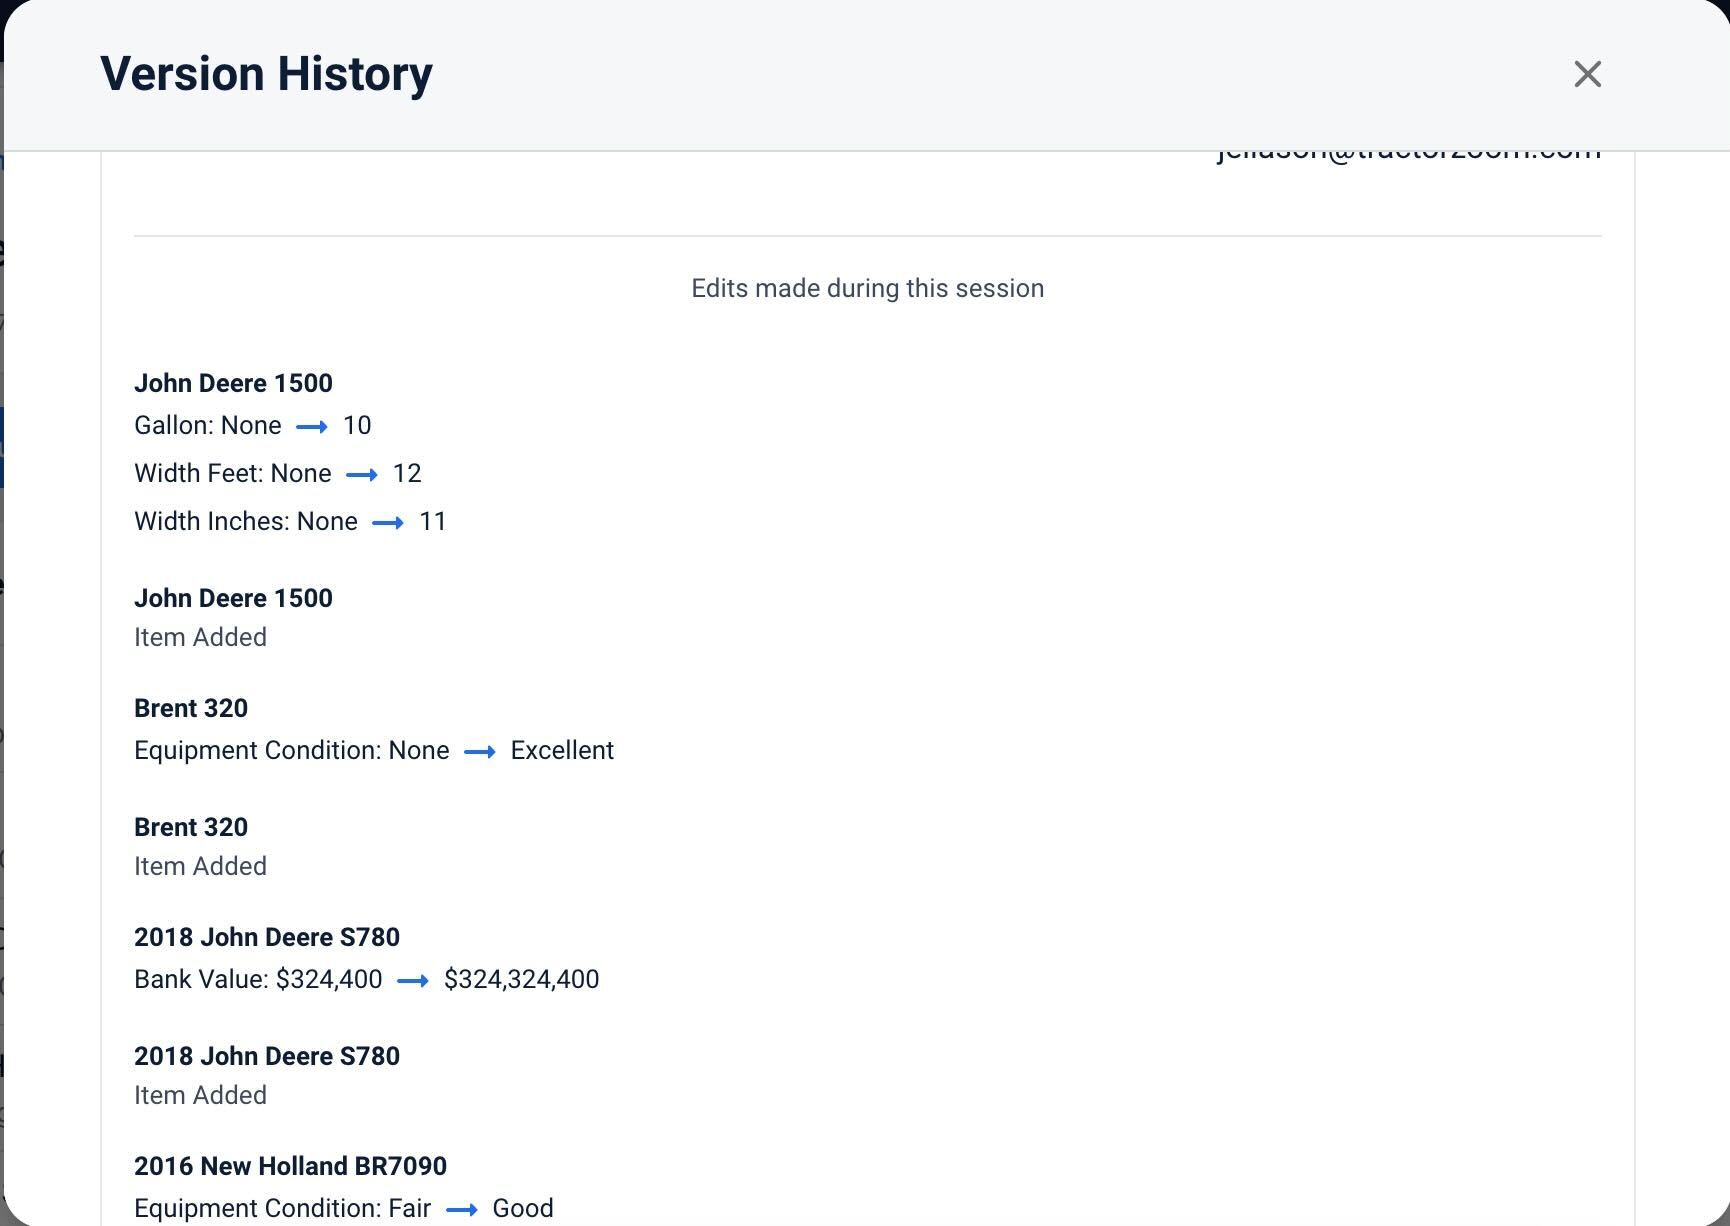1730x1226 pixels.
Task: Select the "Width Inches: None" old value
Action: pos(246,521)
